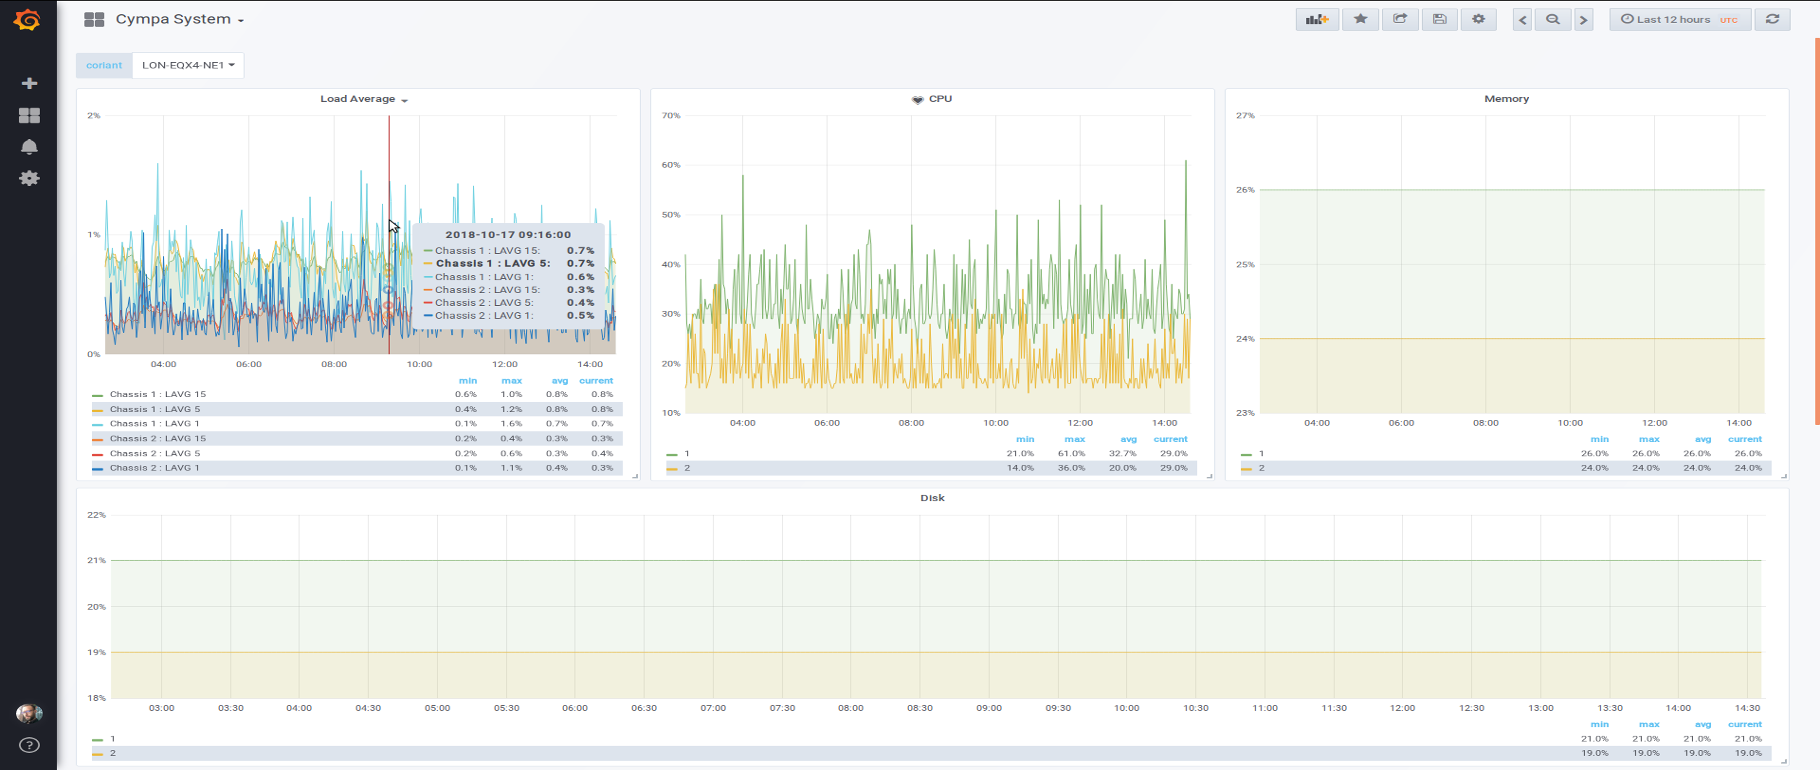Image resolution: width=1820 pixels, height=770 pixels.
Task: Save the dashboard
Action: click(1439, 19)
